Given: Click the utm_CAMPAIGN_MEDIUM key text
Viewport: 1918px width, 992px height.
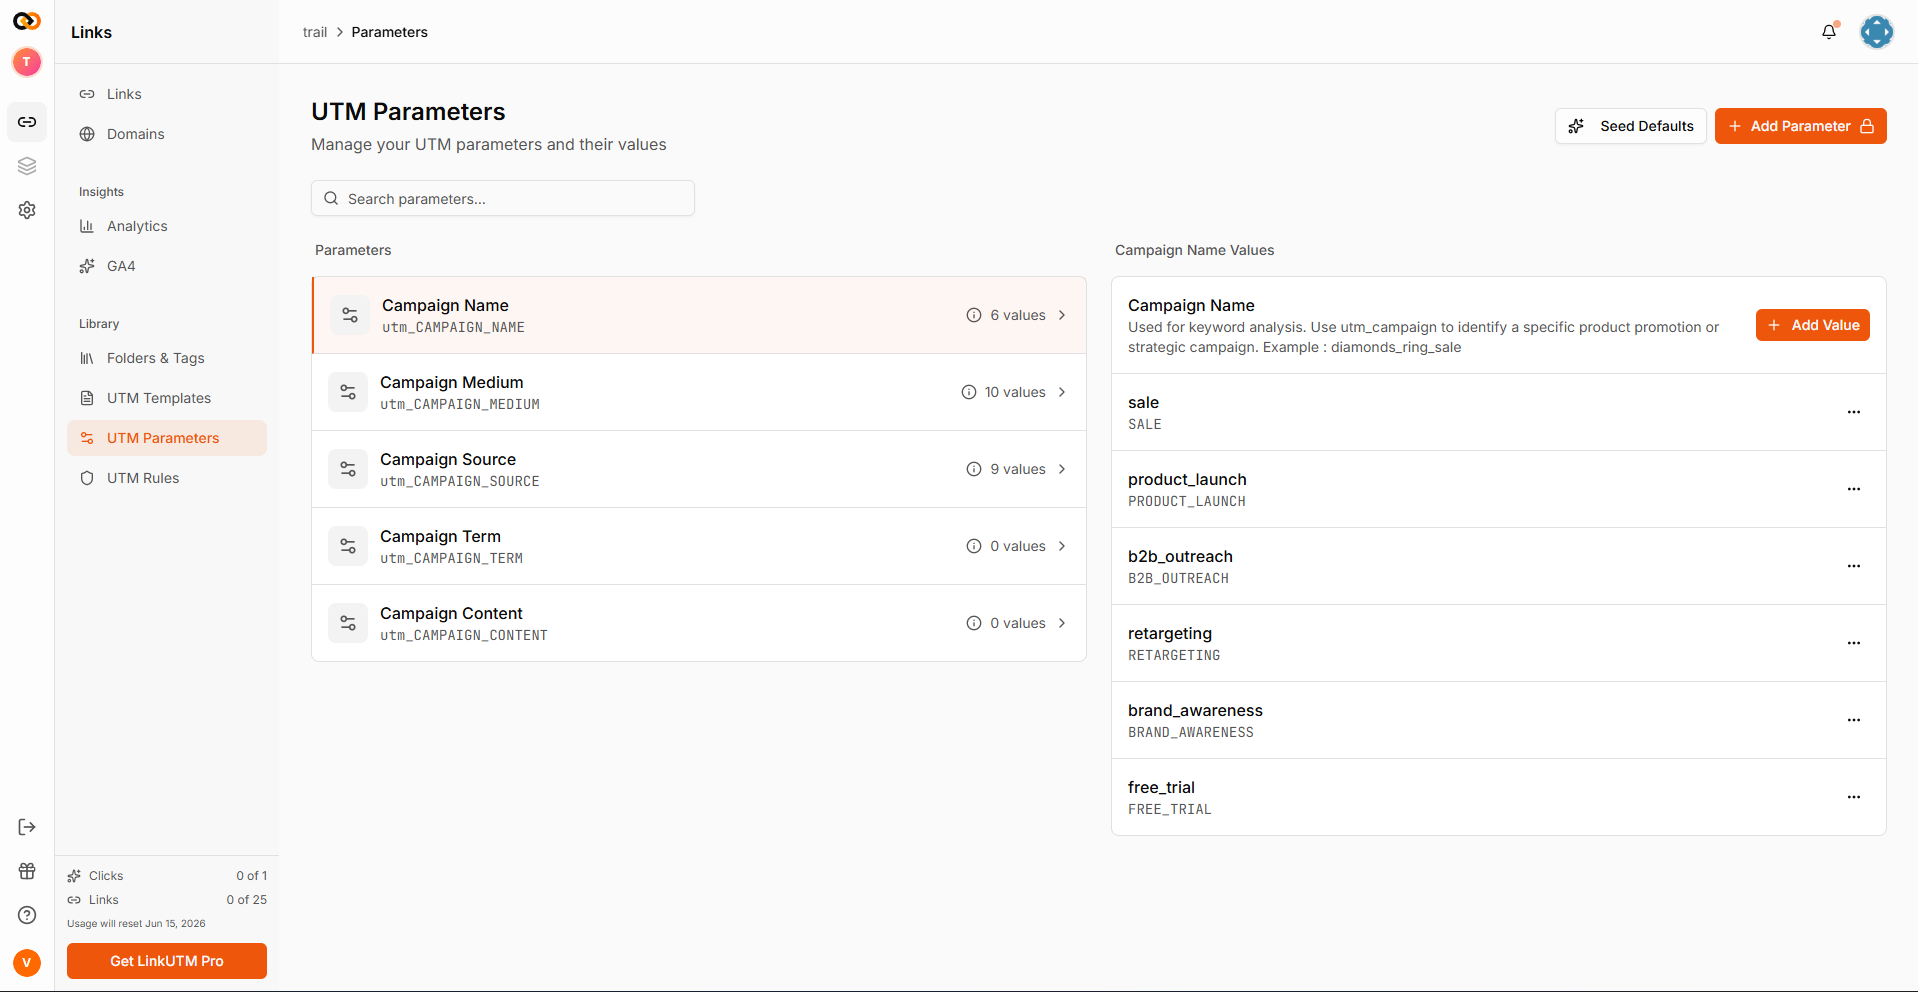Looking at the screenshot, I should pos(460,404).
